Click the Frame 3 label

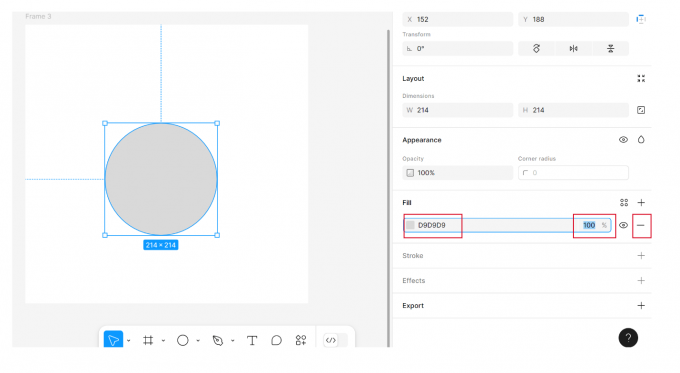[x=38, y=16]
